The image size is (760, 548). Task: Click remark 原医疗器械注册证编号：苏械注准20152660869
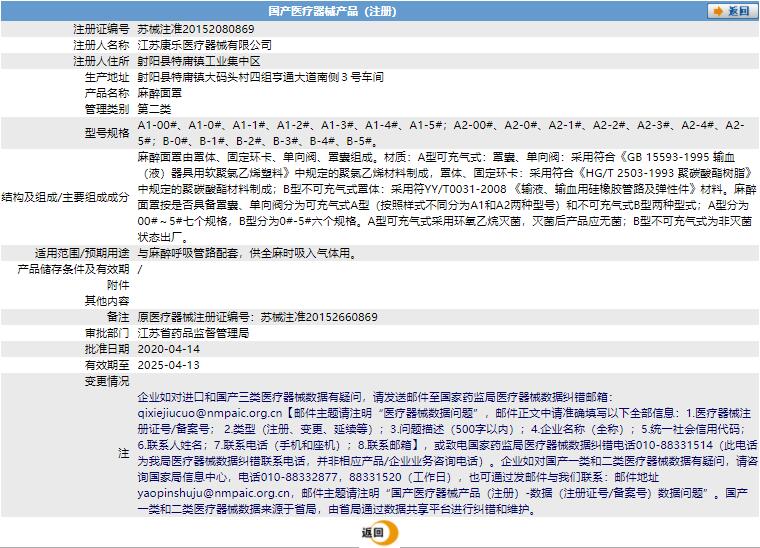(x=257, y=317)
